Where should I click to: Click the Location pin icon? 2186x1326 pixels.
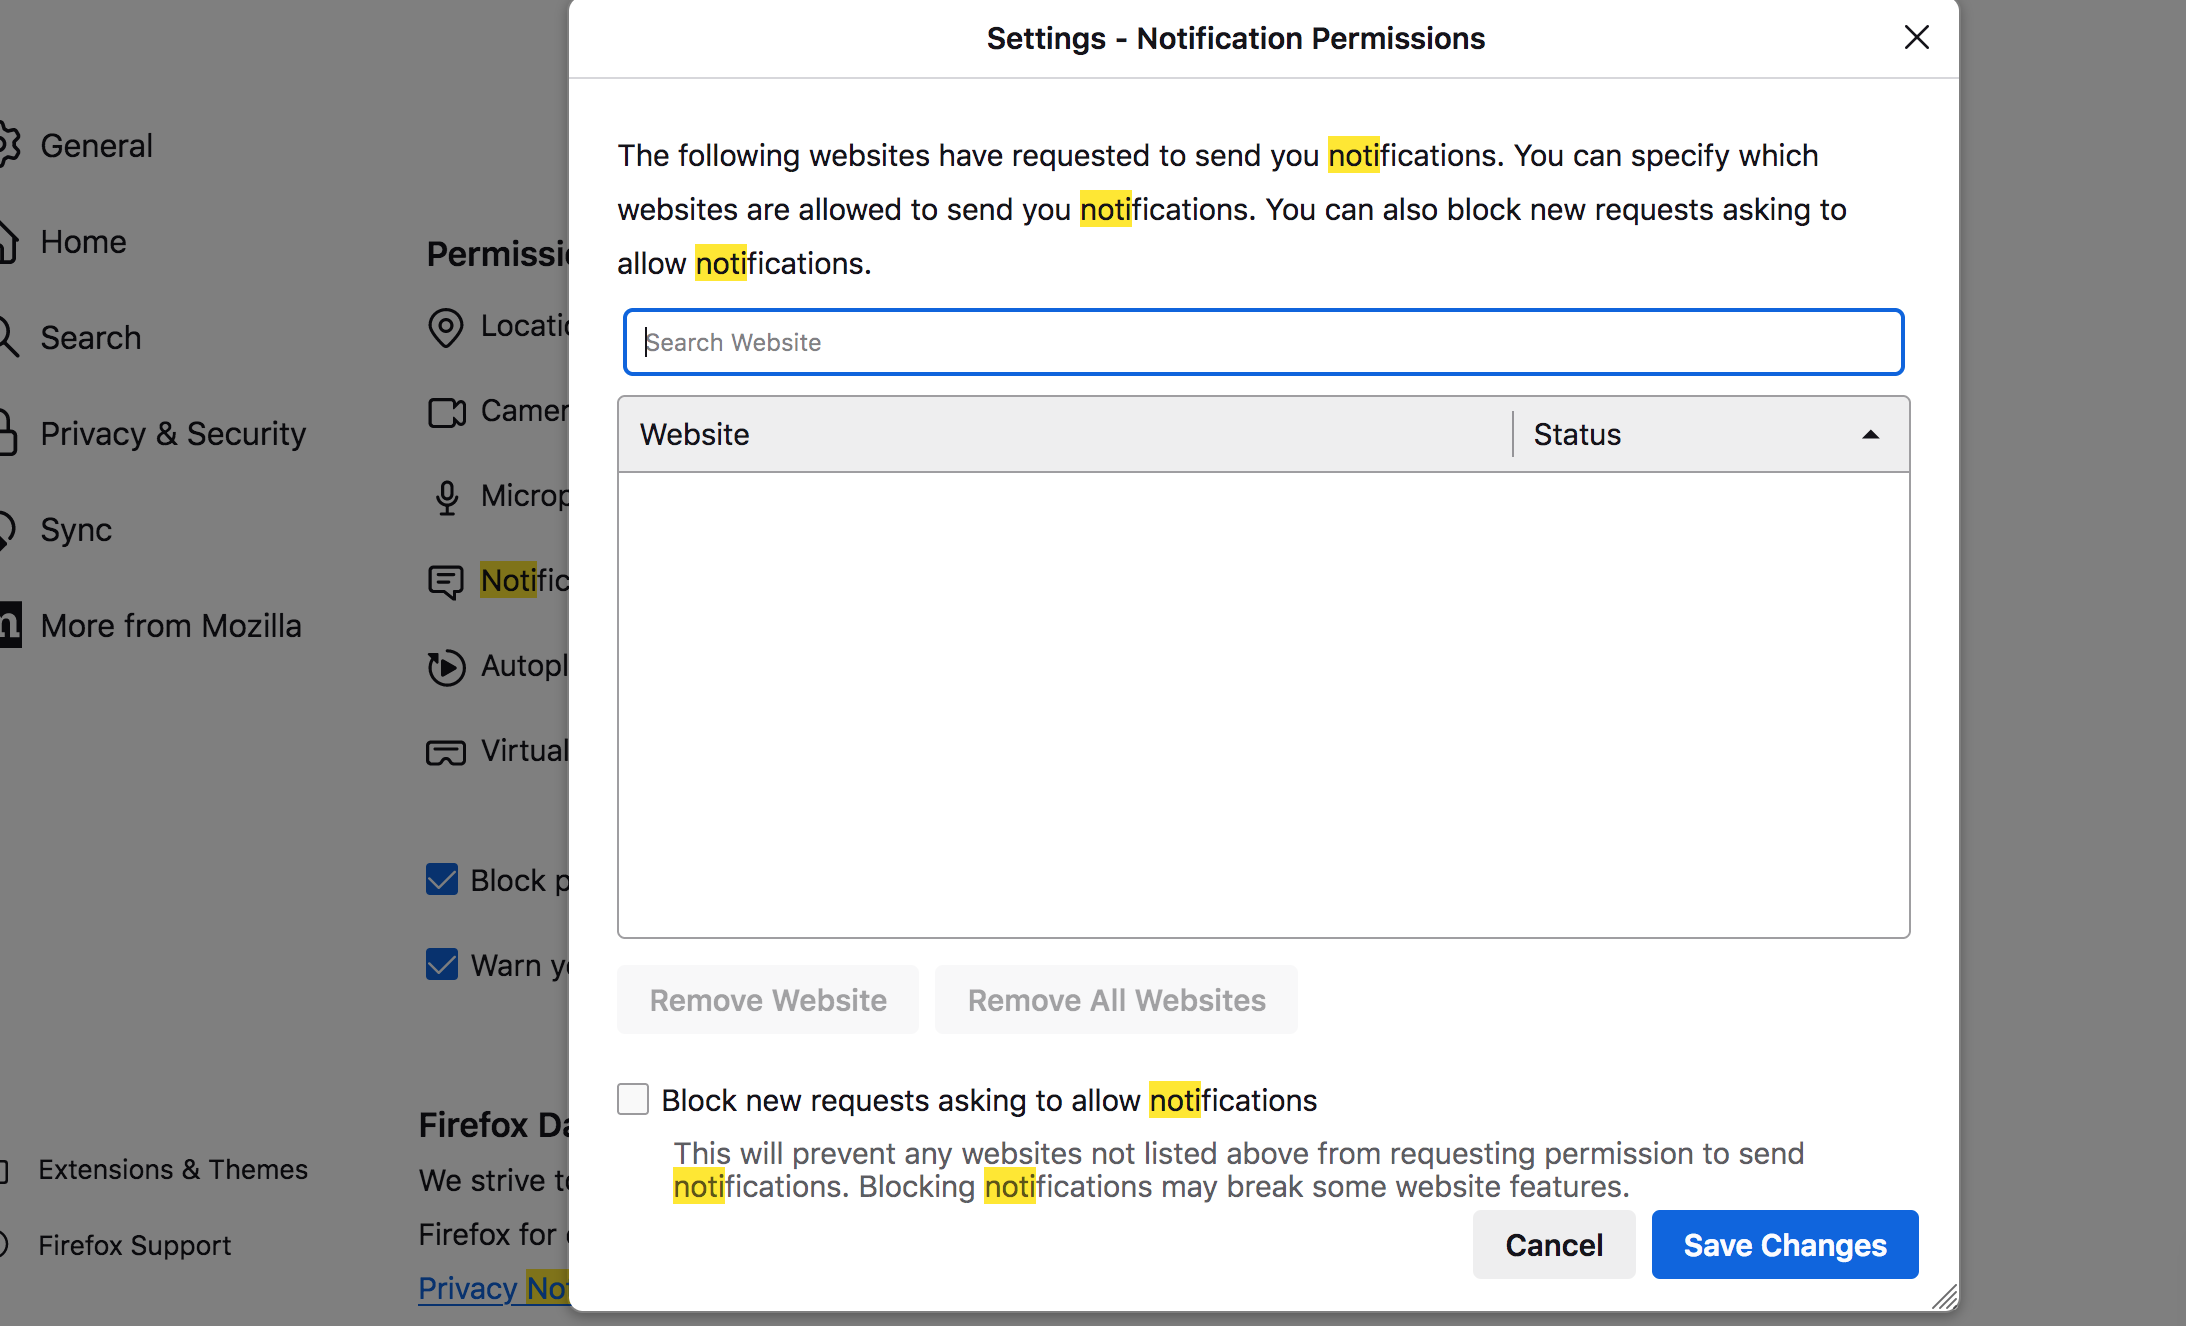pyautogui.click(x=446, y=327)
